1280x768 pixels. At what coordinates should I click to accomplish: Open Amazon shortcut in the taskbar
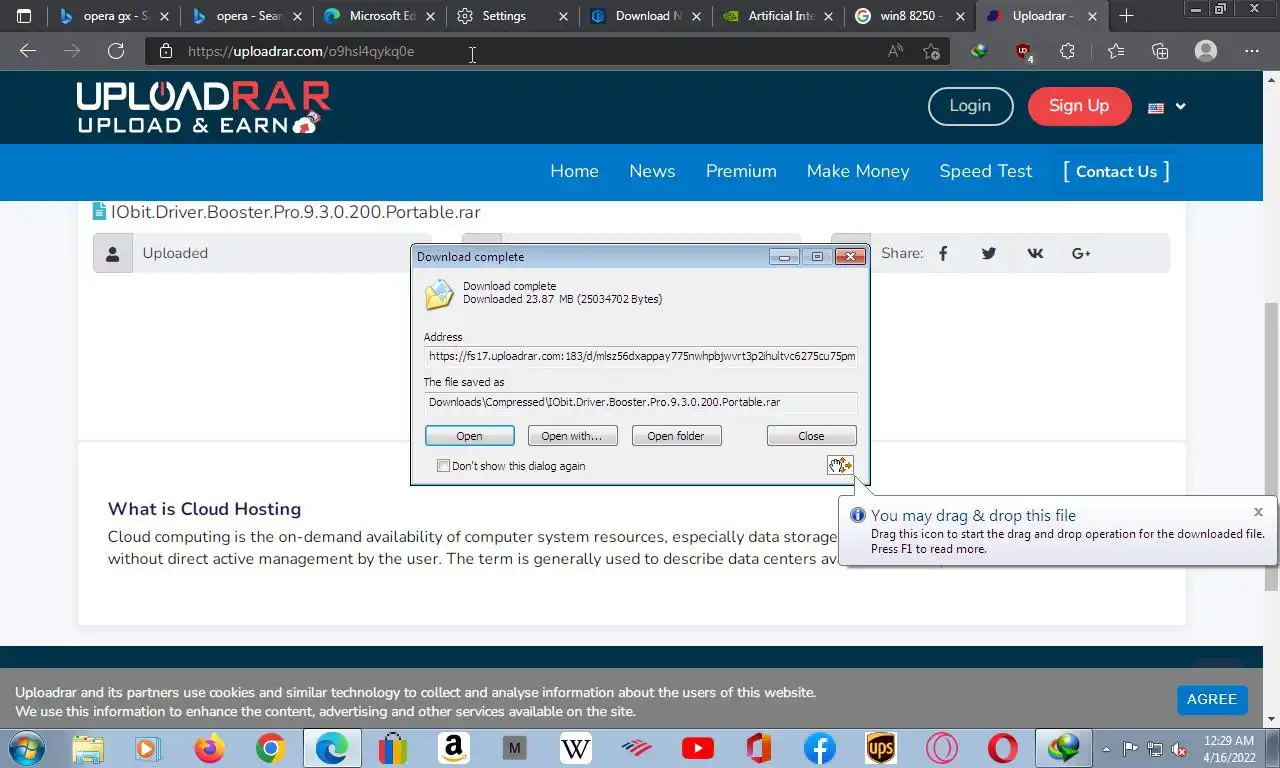453,748
